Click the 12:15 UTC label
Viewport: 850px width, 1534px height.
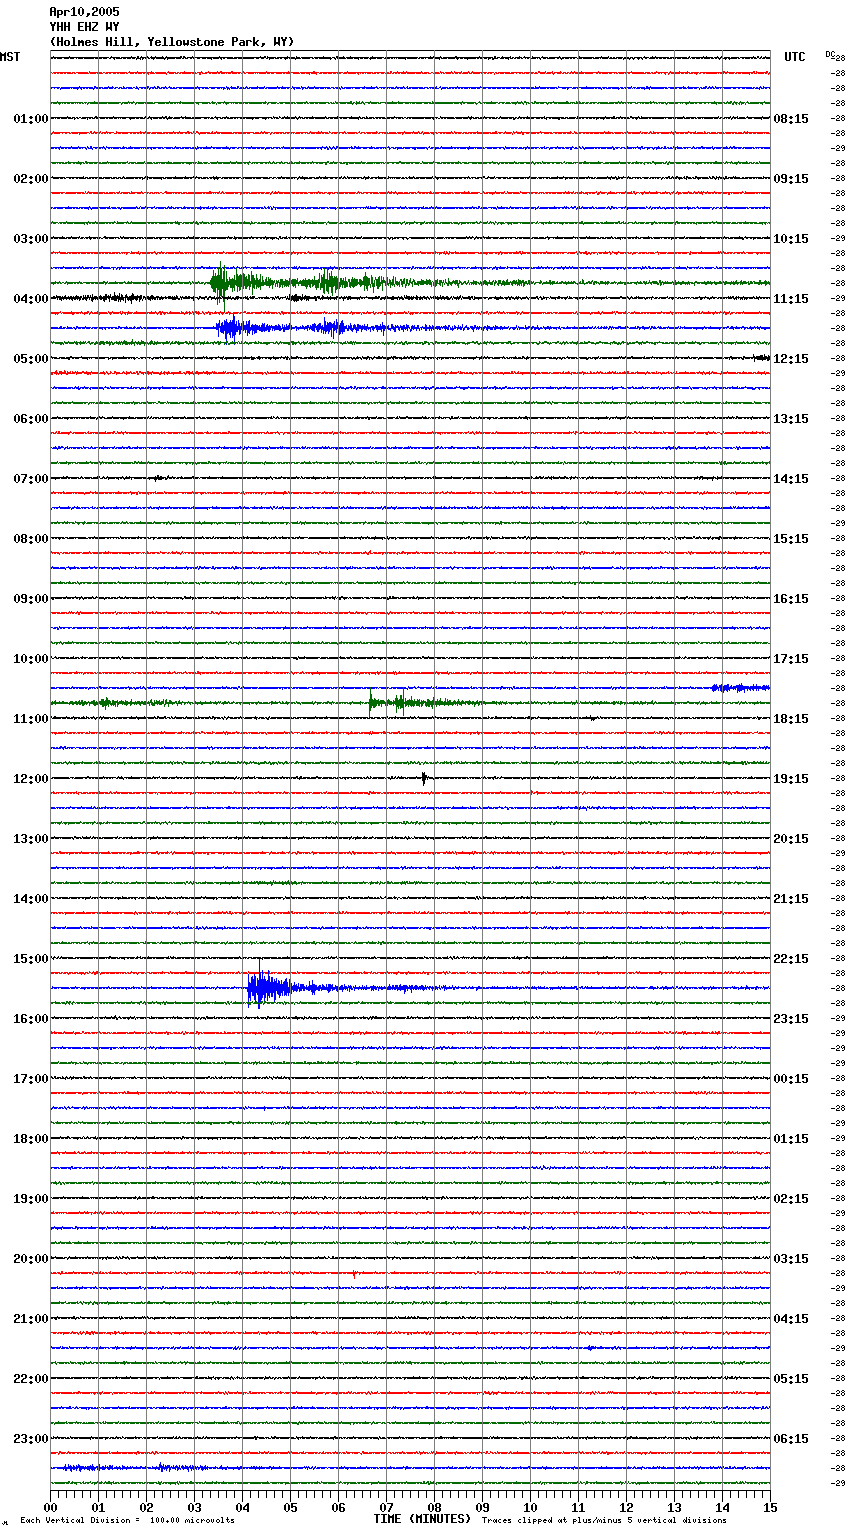[791, 359]
